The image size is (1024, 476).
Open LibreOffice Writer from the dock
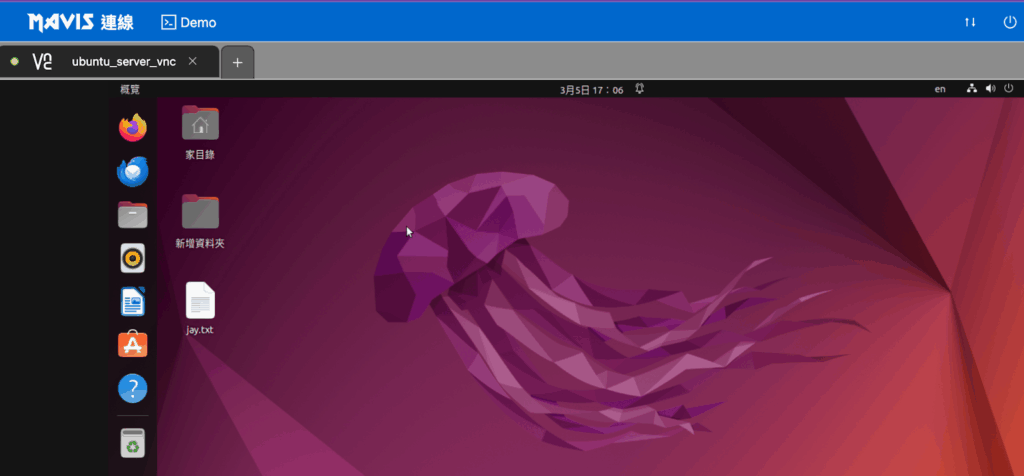133,302
